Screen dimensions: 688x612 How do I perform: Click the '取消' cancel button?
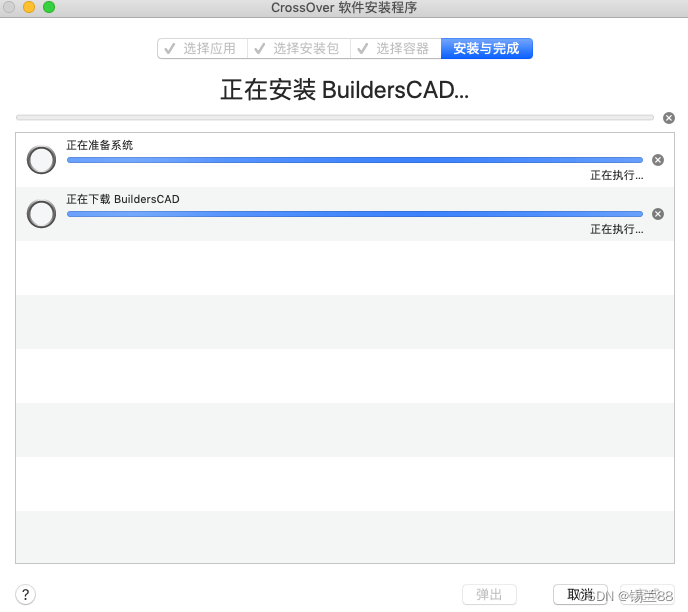580,595
